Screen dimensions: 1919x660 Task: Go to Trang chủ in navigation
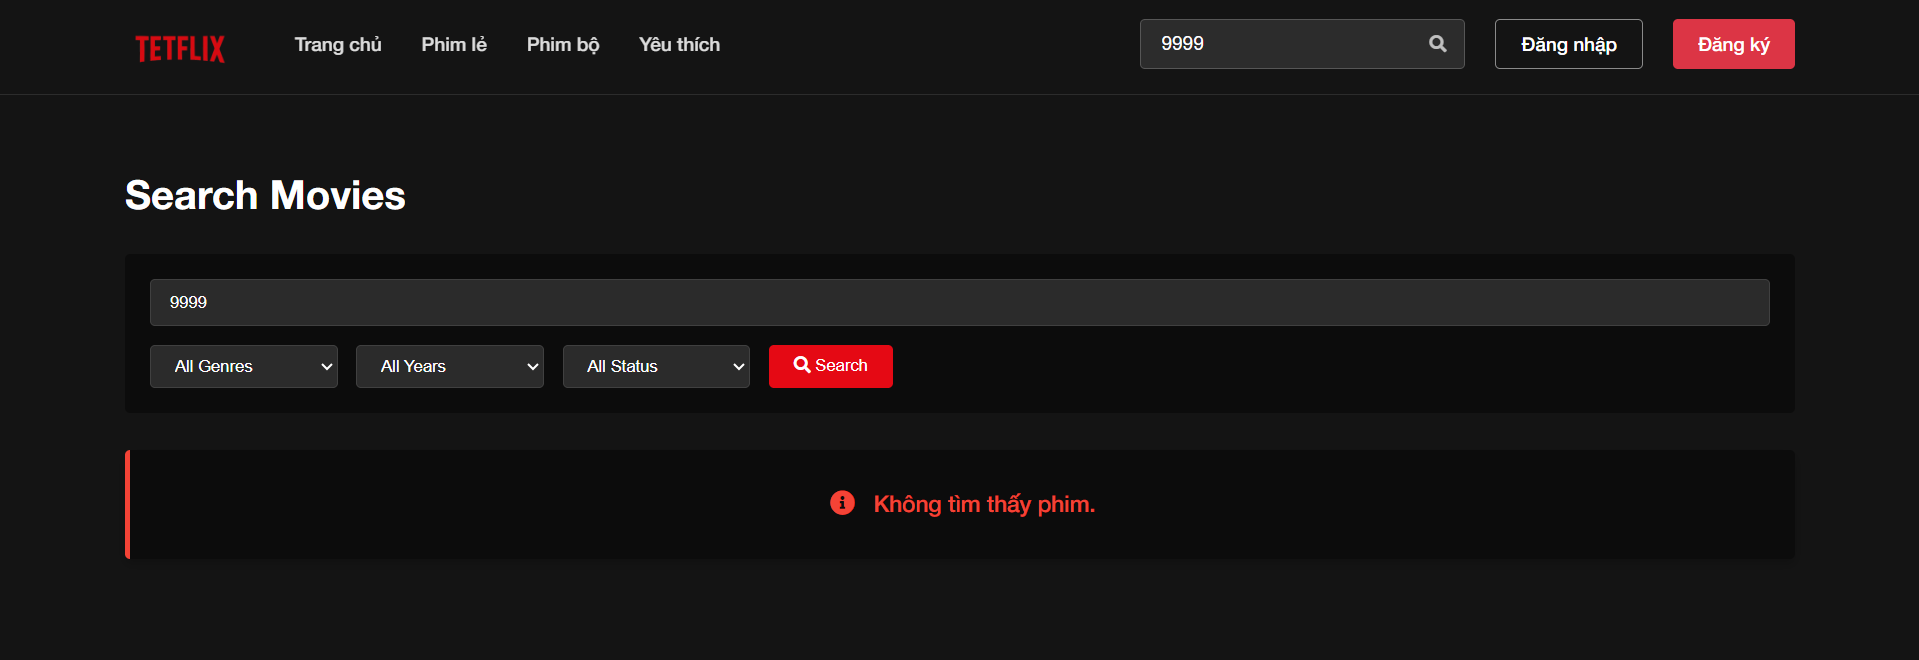coord(338,45)
